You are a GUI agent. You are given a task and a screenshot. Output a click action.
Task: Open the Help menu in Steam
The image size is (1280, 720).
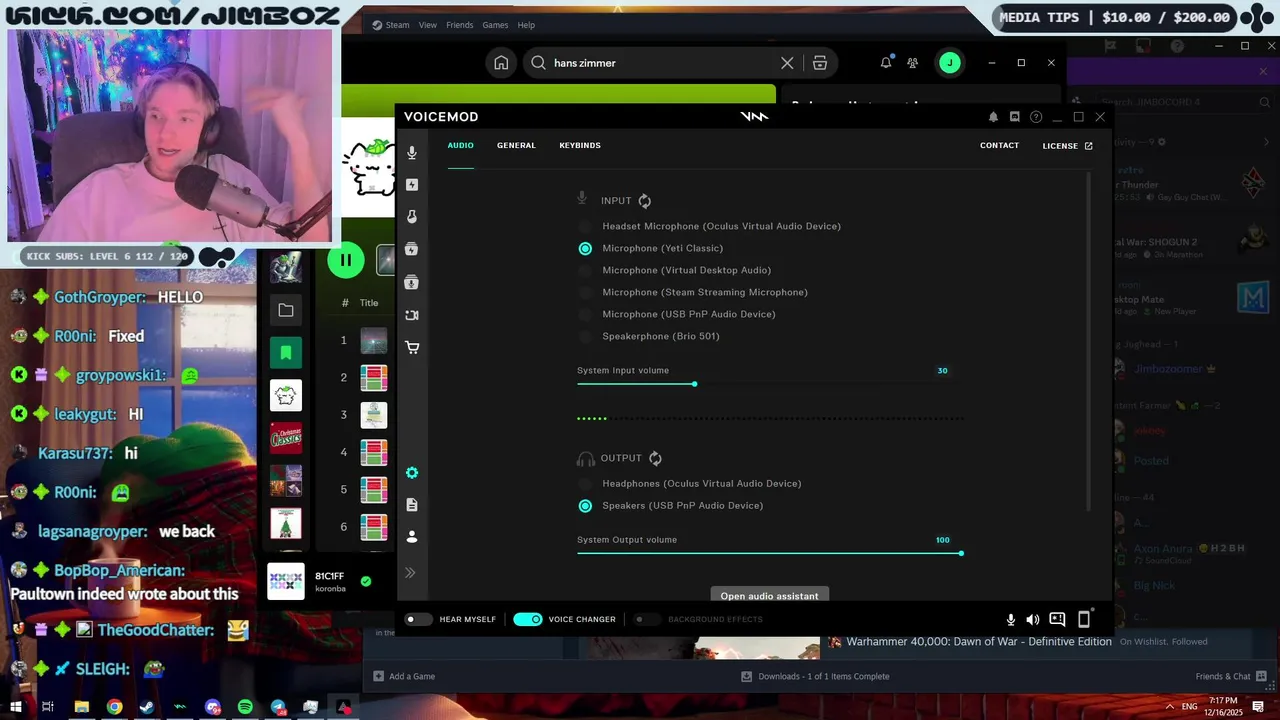tap(526, 25)
